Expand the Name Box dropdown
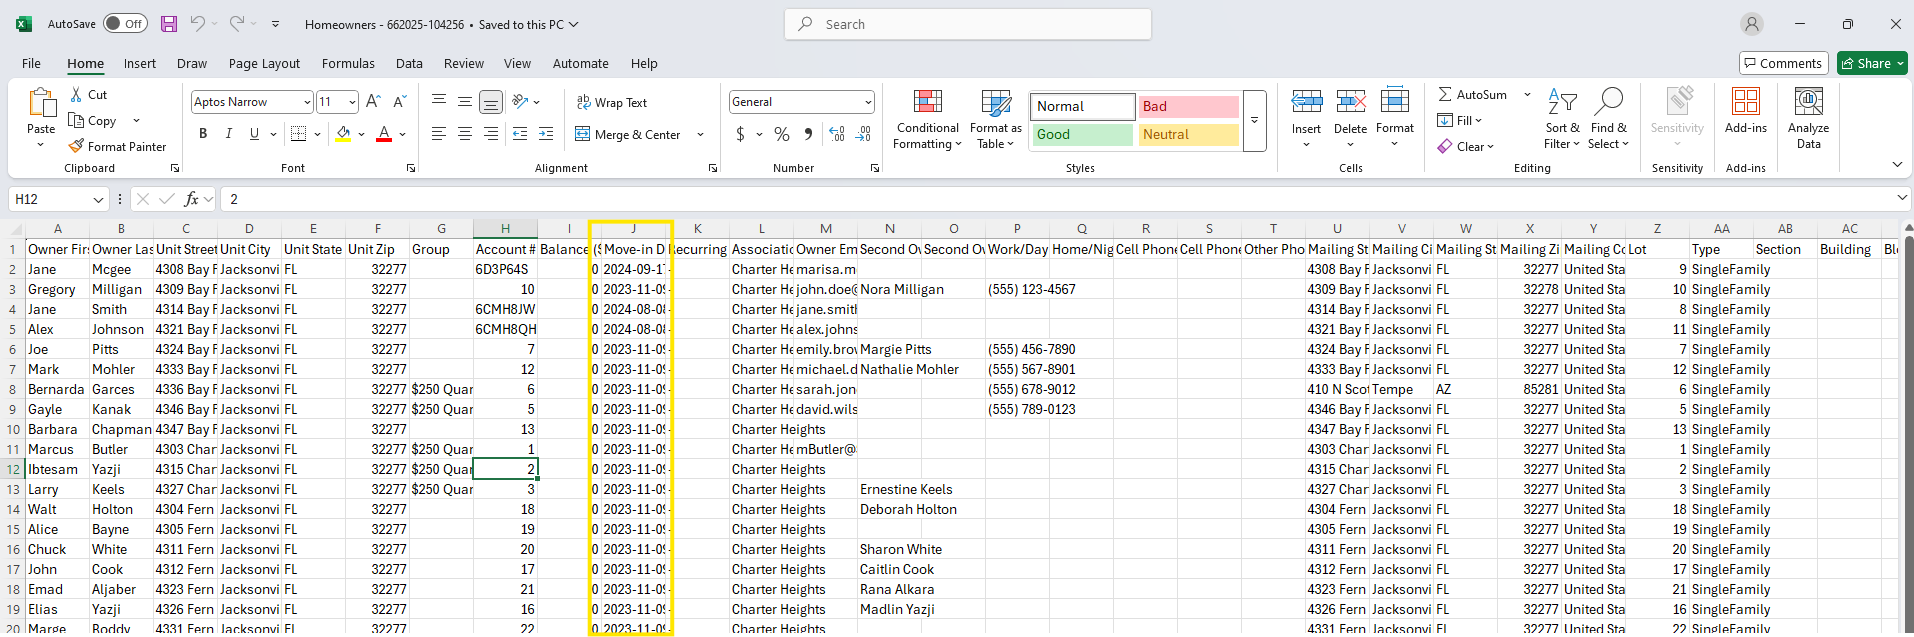 (x=98, y=199)
